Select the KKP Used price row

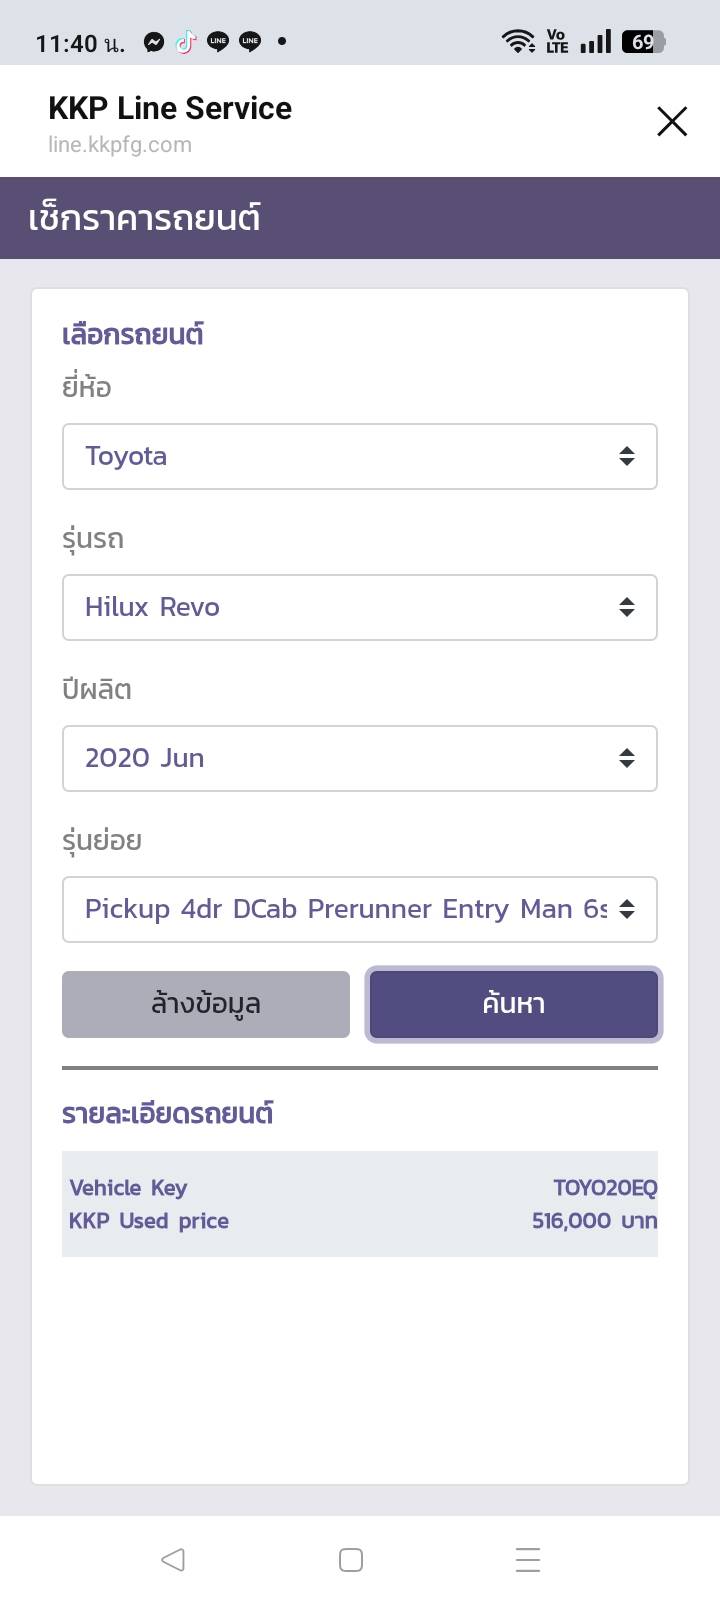360,1221
